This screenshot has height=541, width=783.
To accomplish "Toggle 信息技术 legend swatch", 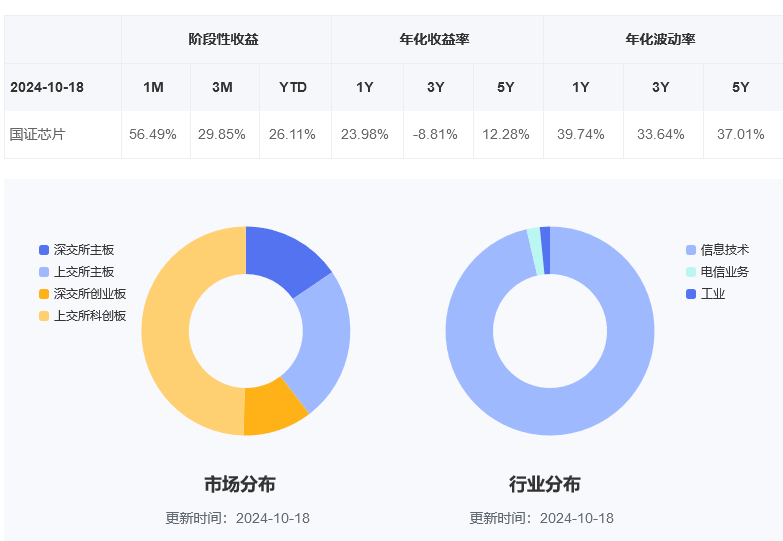I will click(691, 250).
